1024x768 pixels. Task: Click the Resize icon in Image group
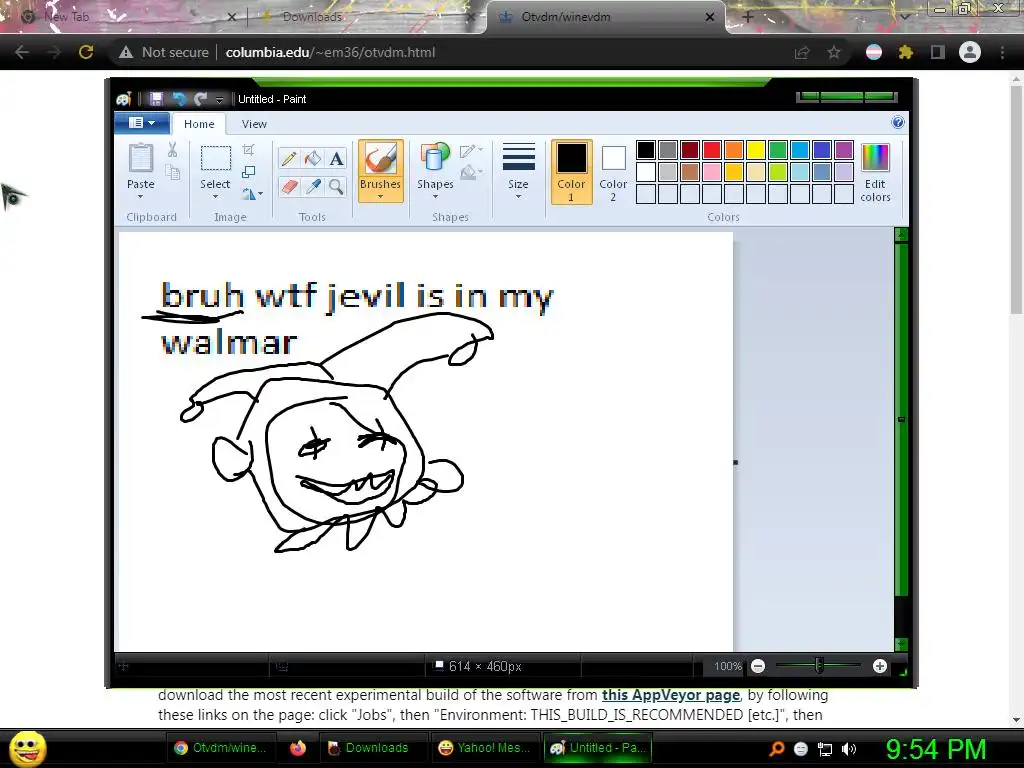[x=249, y=172]
